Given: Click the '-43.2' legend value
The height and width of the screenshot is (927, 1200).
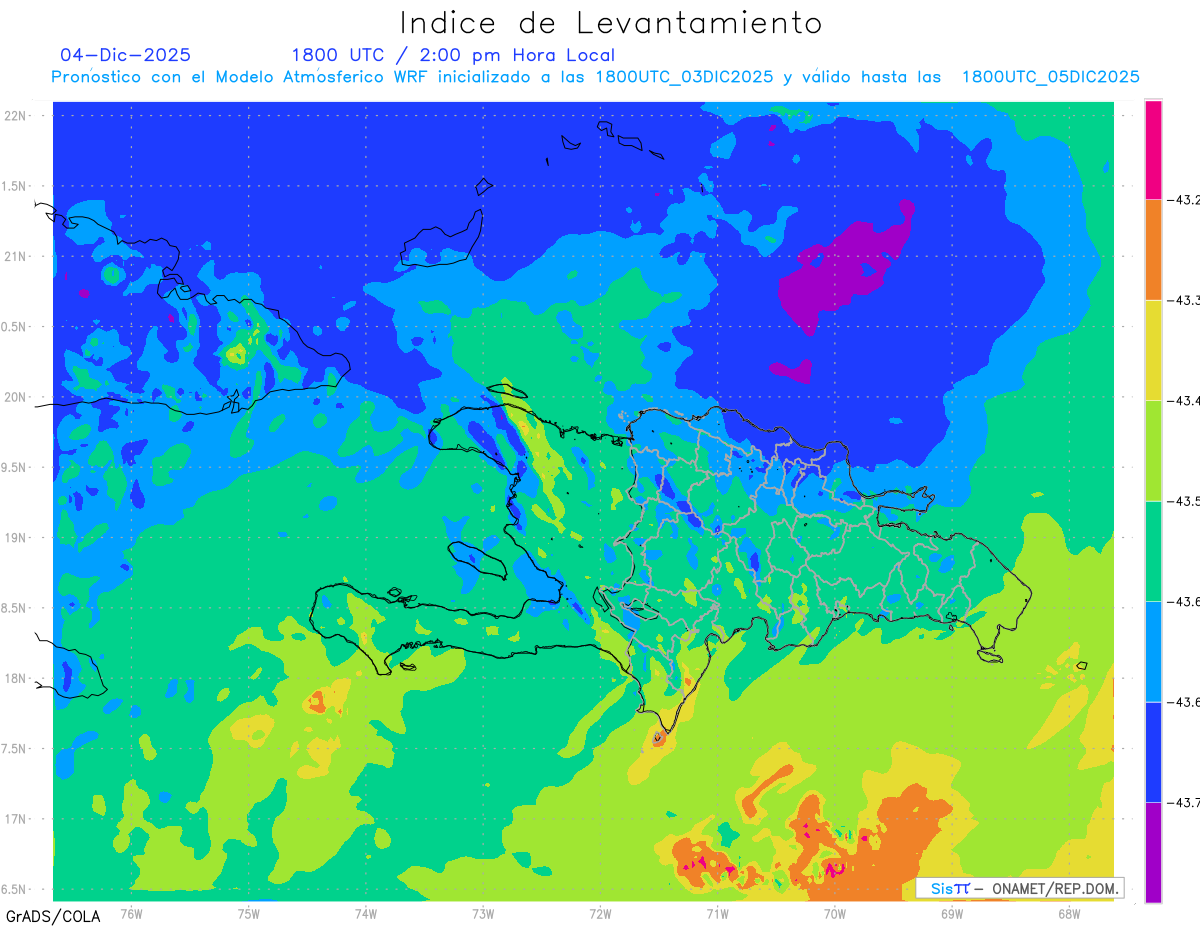Looking at the screenshot, I should (x=1183, y=200).
